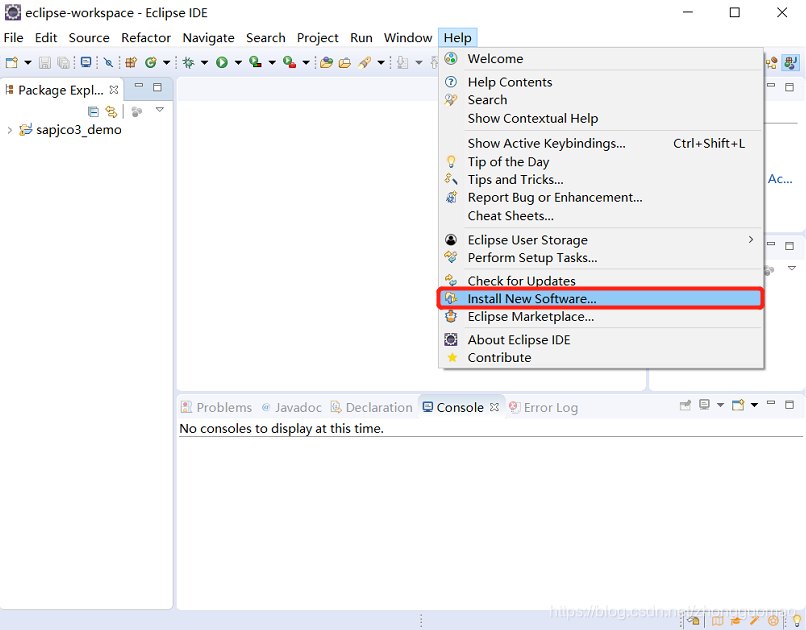Click the Open Task folder icon
This screenshot has width=806, height=630.
point(344,63)
